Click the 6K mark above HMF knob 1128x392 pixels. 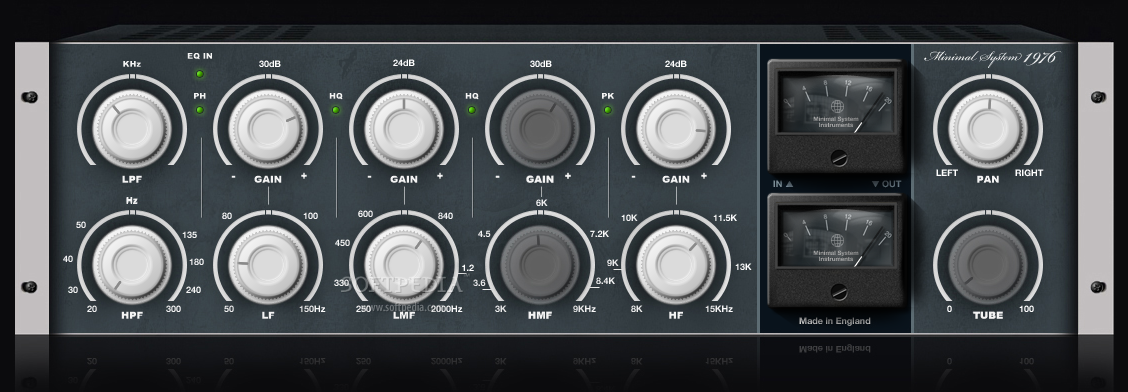pos(542,203)
